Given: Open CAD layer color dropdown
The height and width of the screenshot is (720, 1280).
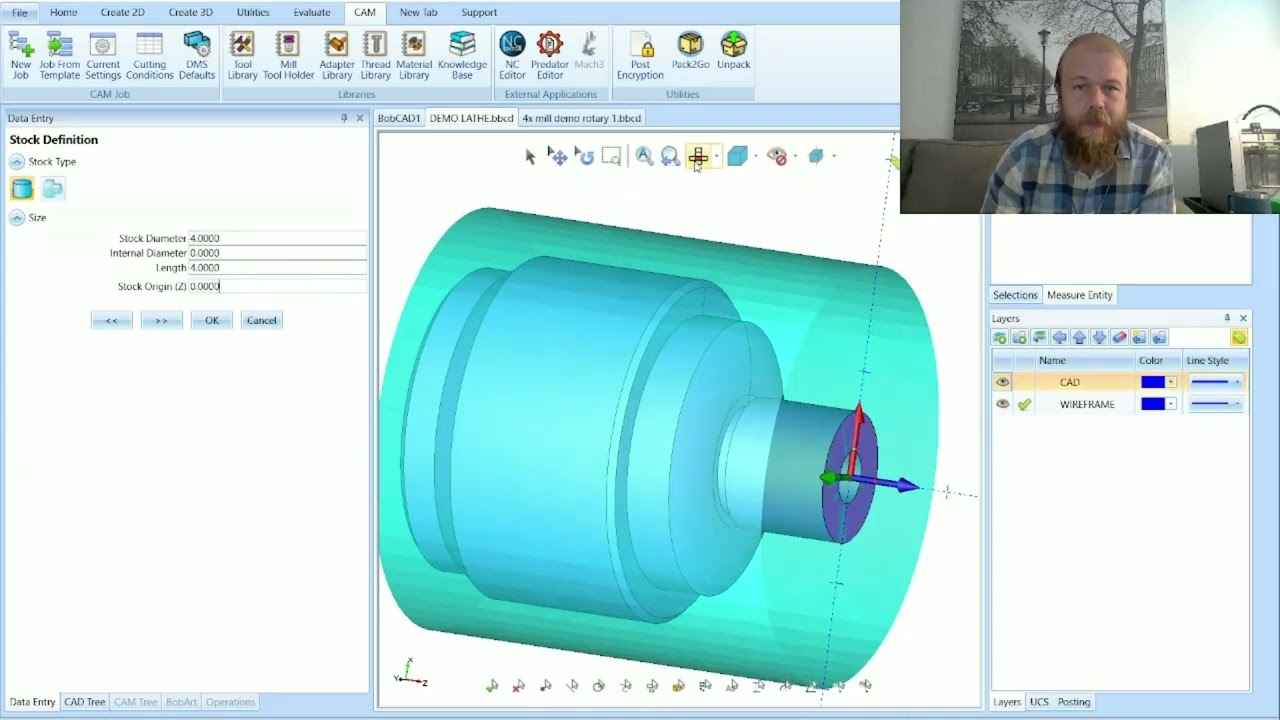Looking at the screenshot, I should point(1171,382).
